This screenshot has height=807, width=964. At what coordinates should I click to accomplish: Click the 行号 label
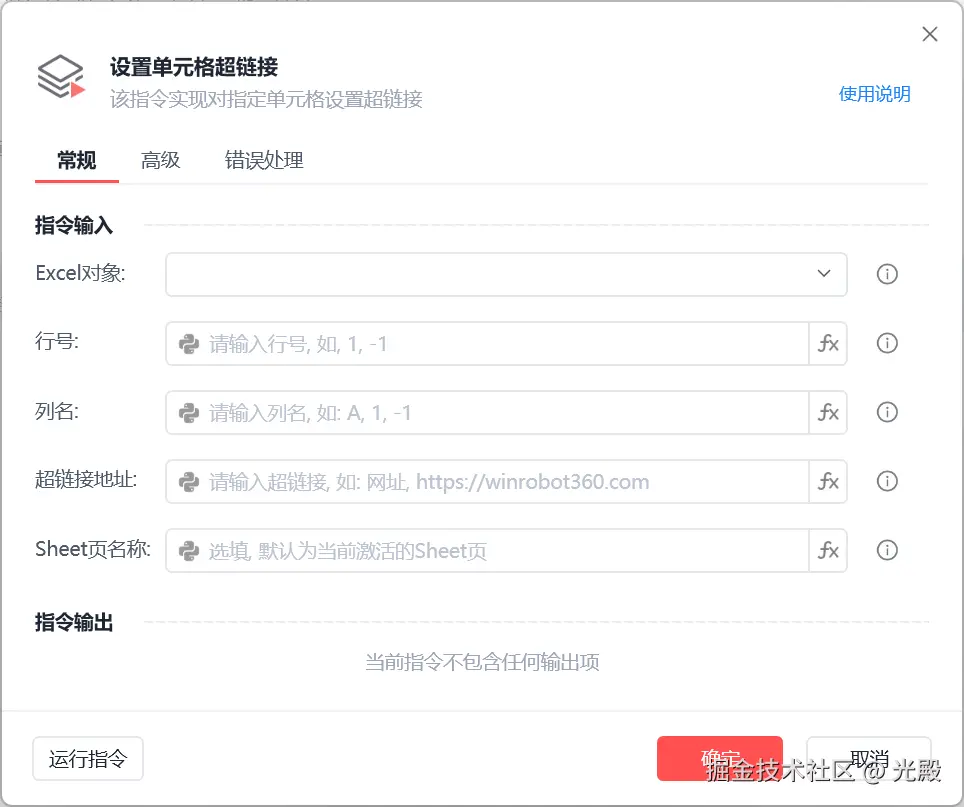tap(57, 341)
